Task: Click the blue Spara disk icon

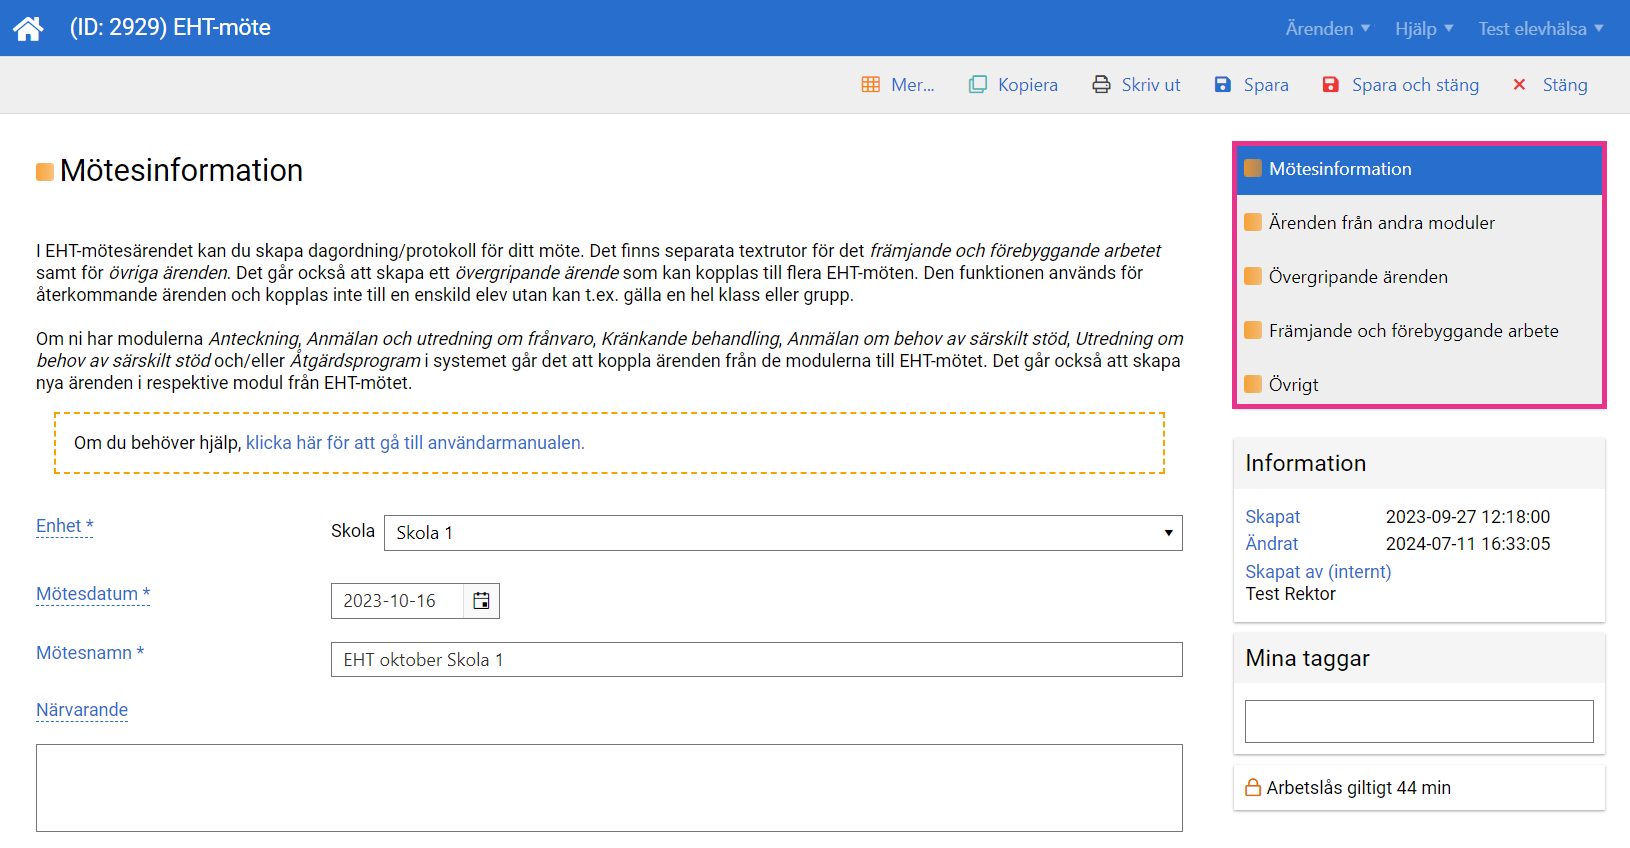Action: (x=1223, y=85)
